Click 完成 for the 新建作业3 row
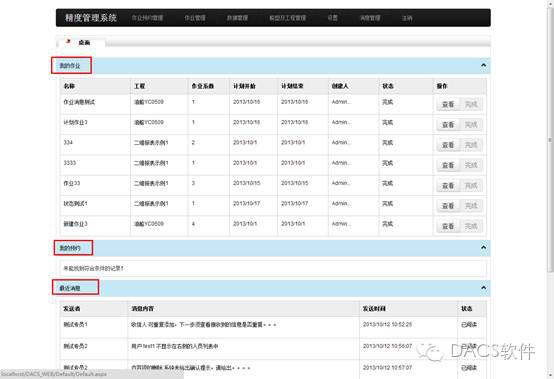Viewport: 554px width, 379px height. pyautogui.click(x=471, y=226)
